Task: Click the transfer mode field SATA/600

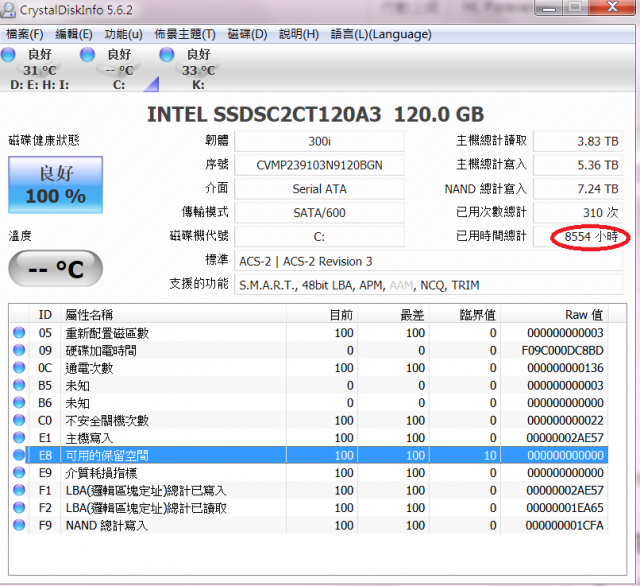Action: coord(319,212)
